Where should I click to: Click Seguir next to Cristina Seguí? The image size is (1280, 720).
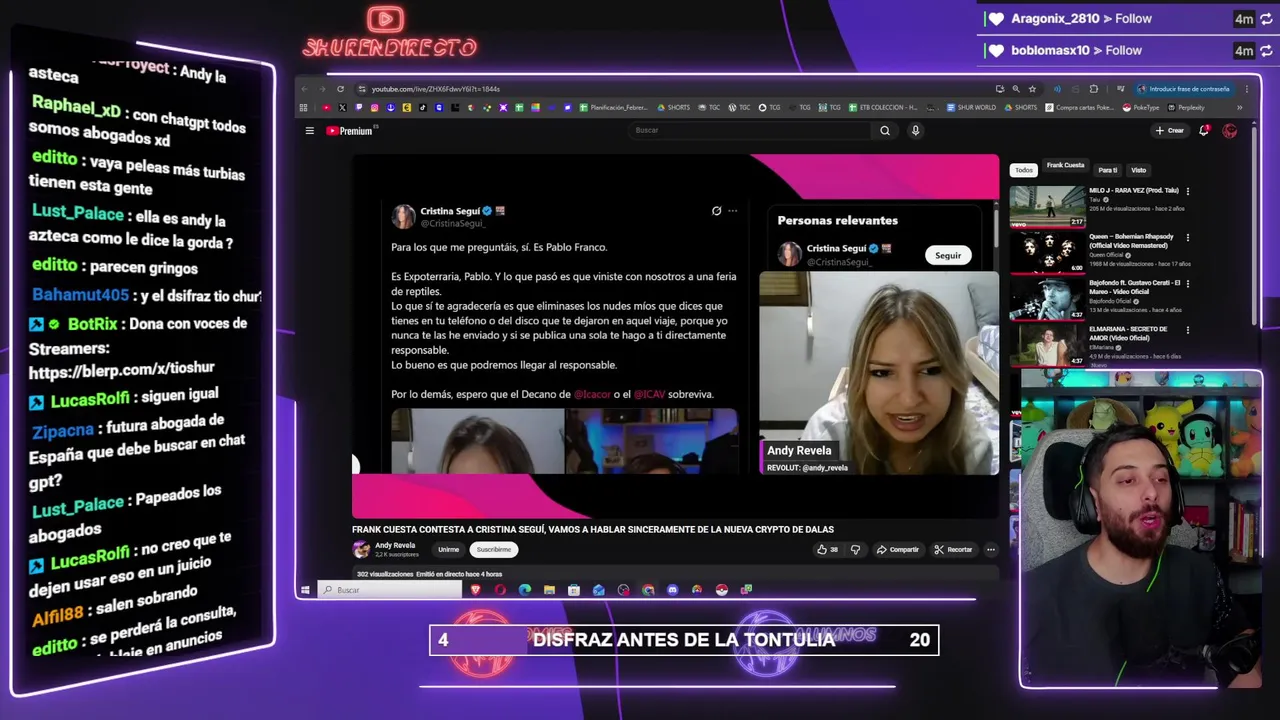[x=948, y=255]
